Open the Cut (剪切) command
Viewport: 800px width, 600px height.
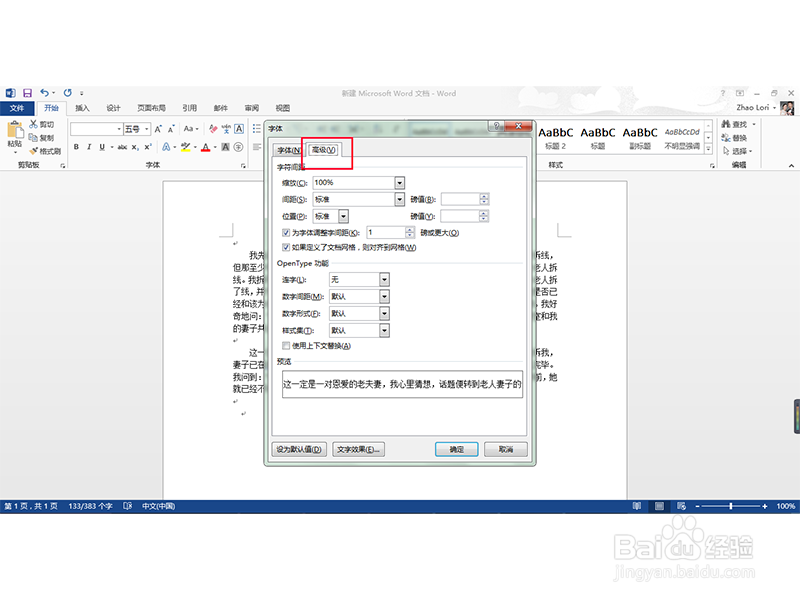tap(36, 124)
